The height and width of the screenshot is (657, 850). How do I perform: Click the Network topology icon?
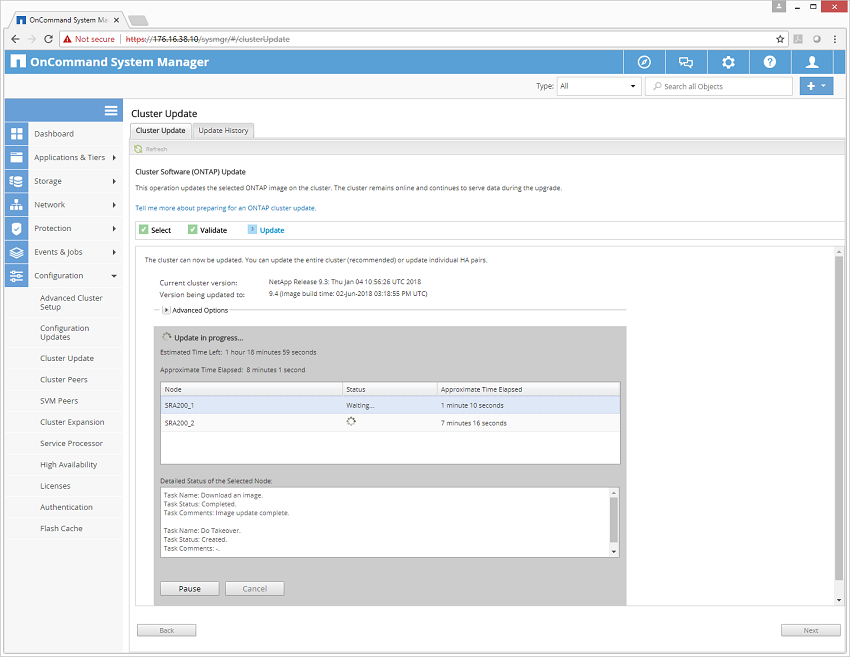click(17, 204)
